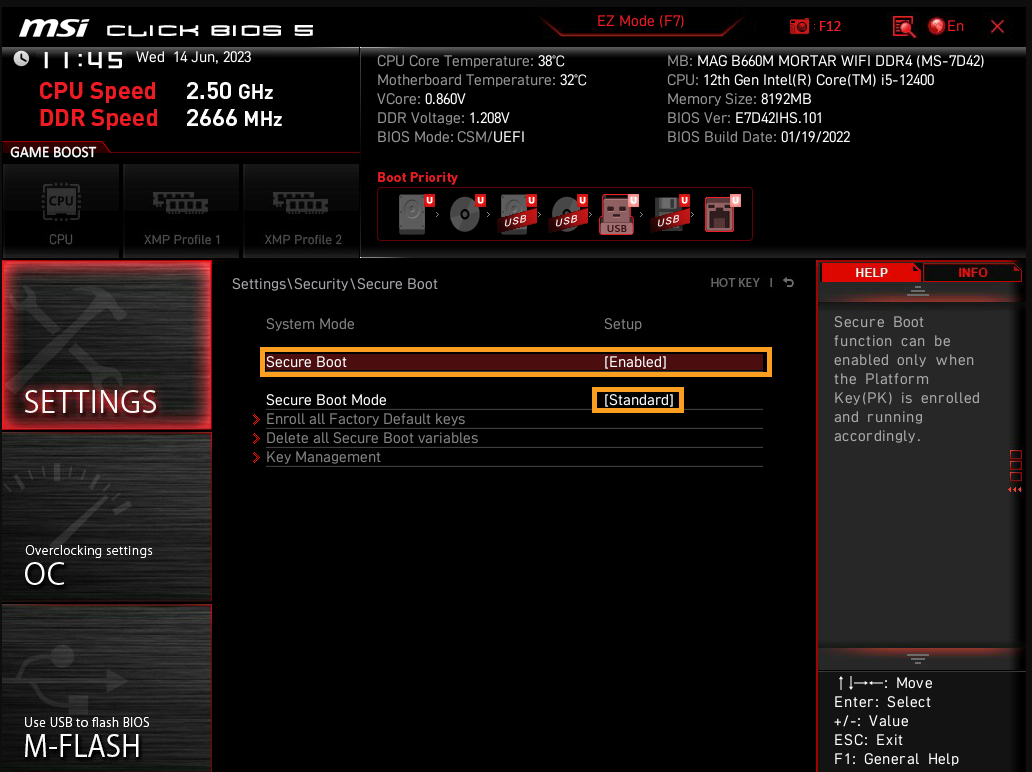Screen dimensions: 1032x772
Task: Expand Delete all Secure Boot variables
Action: (371, 438)
